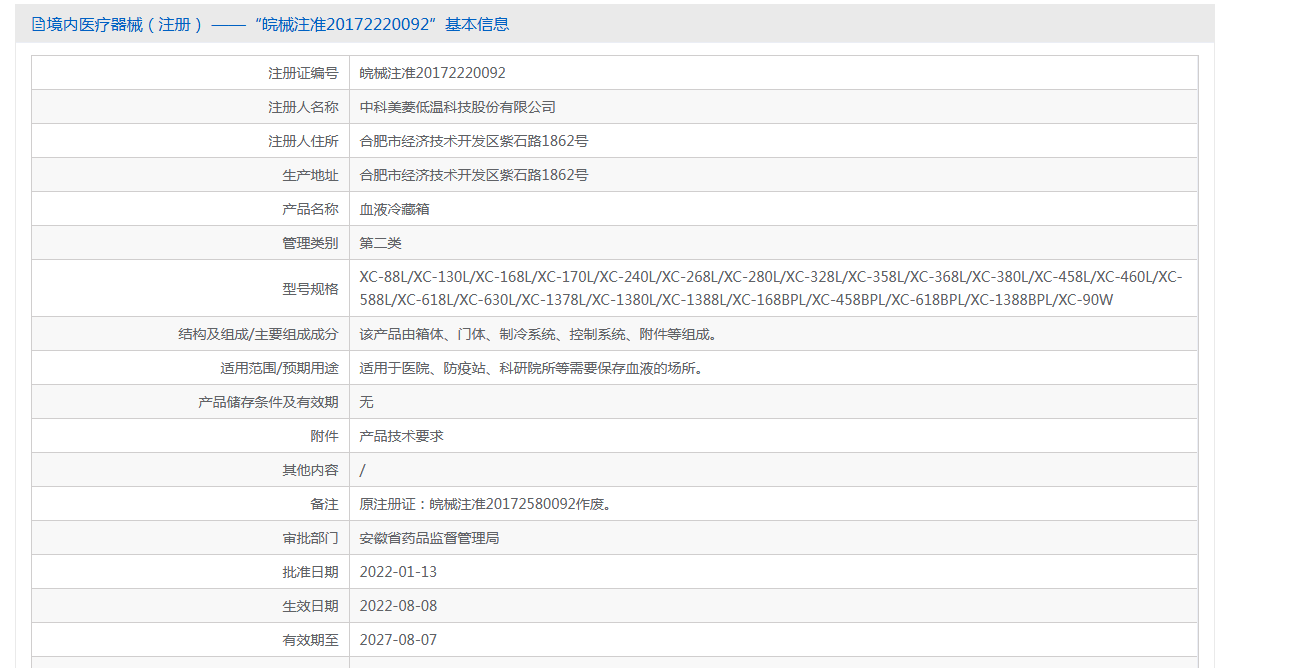Screen dimensions: 1294x668
Task: Click the label "结构及组成/主要组成成分"
Action: pyautogui.click(x=258, y=334)
